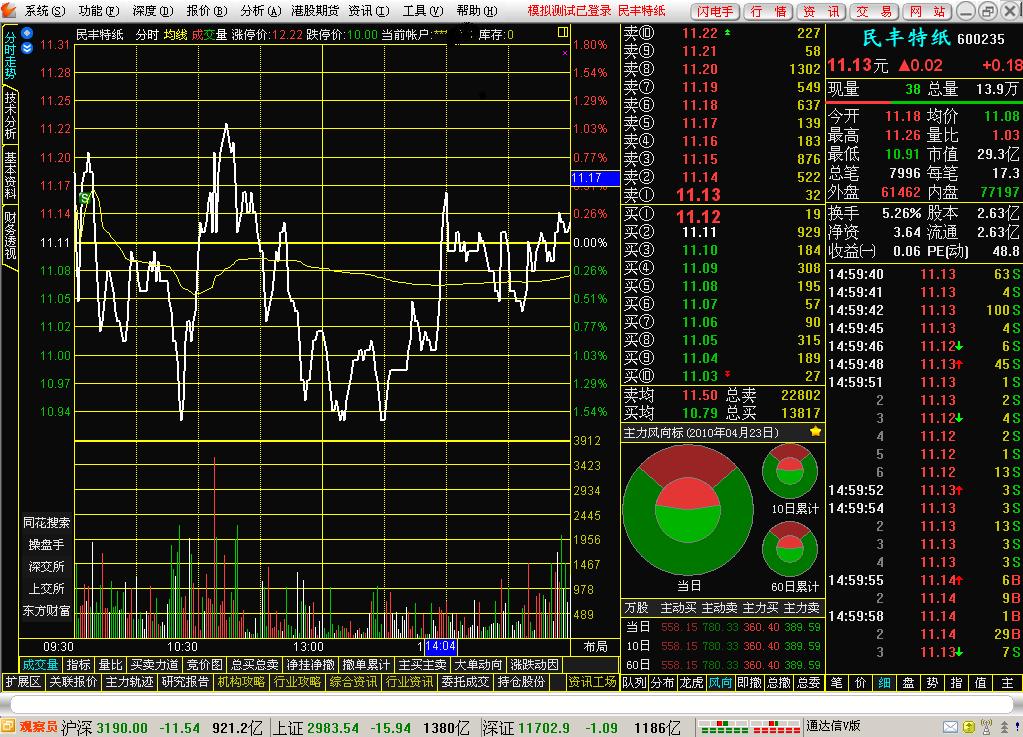Open the 资讯(I) menu
The width and height of the screenshot is (1023, 737).
[369, 10]
